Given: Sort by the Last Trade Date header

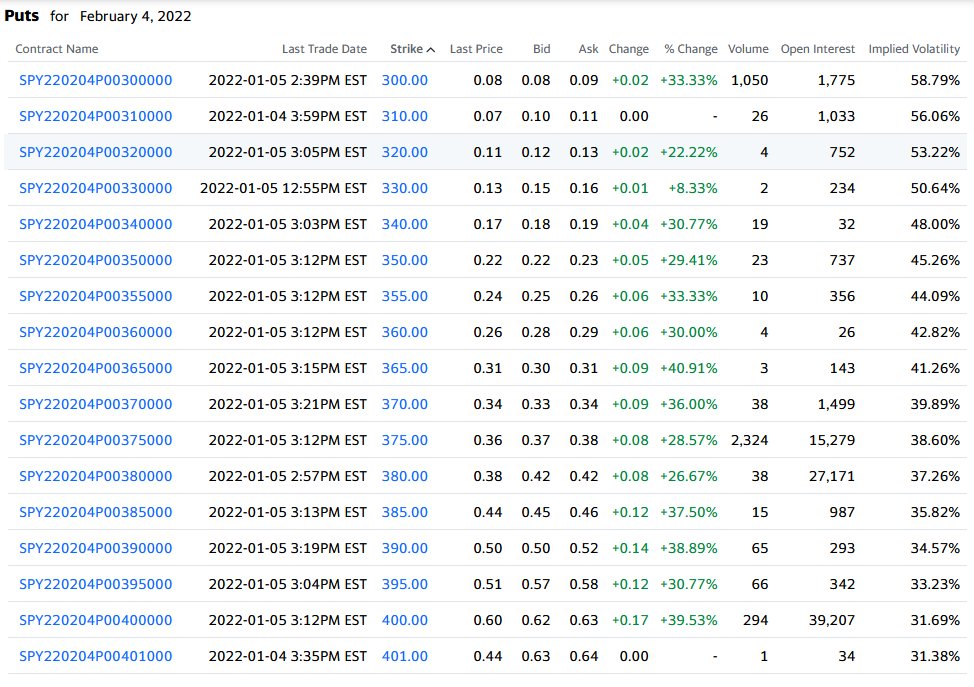Looking at the screenshot, I should [x=324, y=49].
